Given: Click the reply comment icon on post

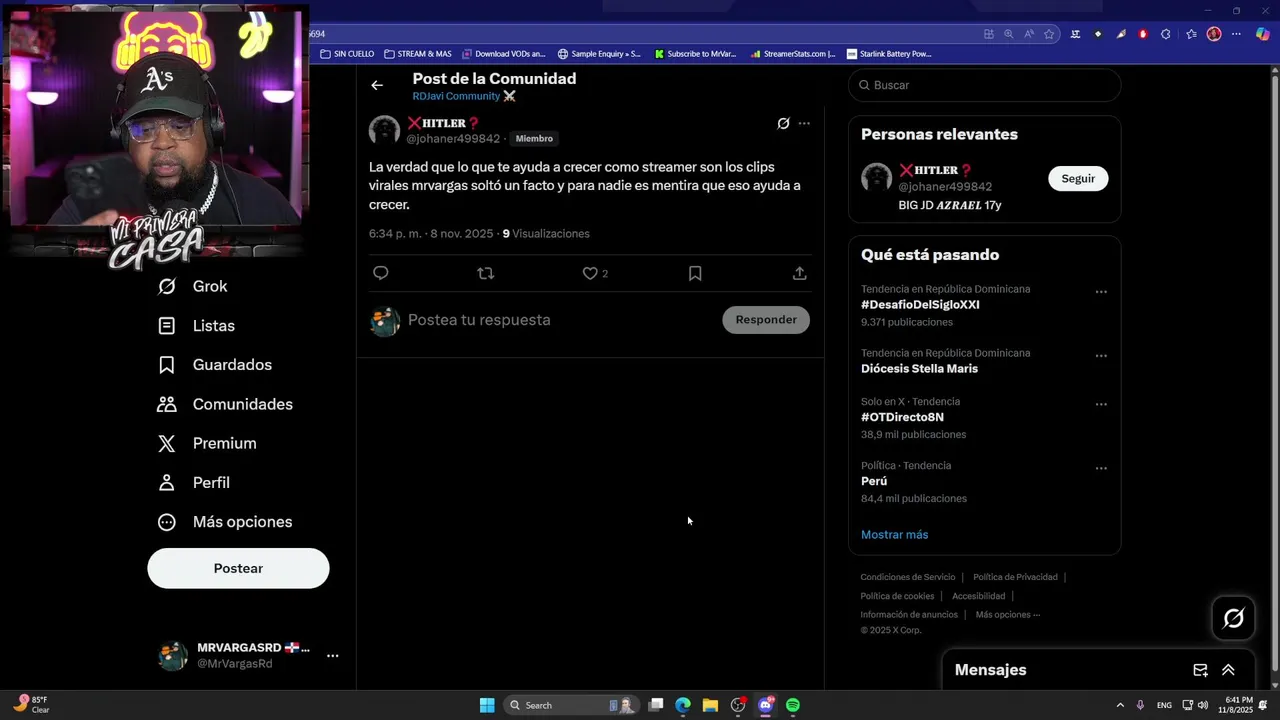Looking at the screenshot, I should [380, 273].
